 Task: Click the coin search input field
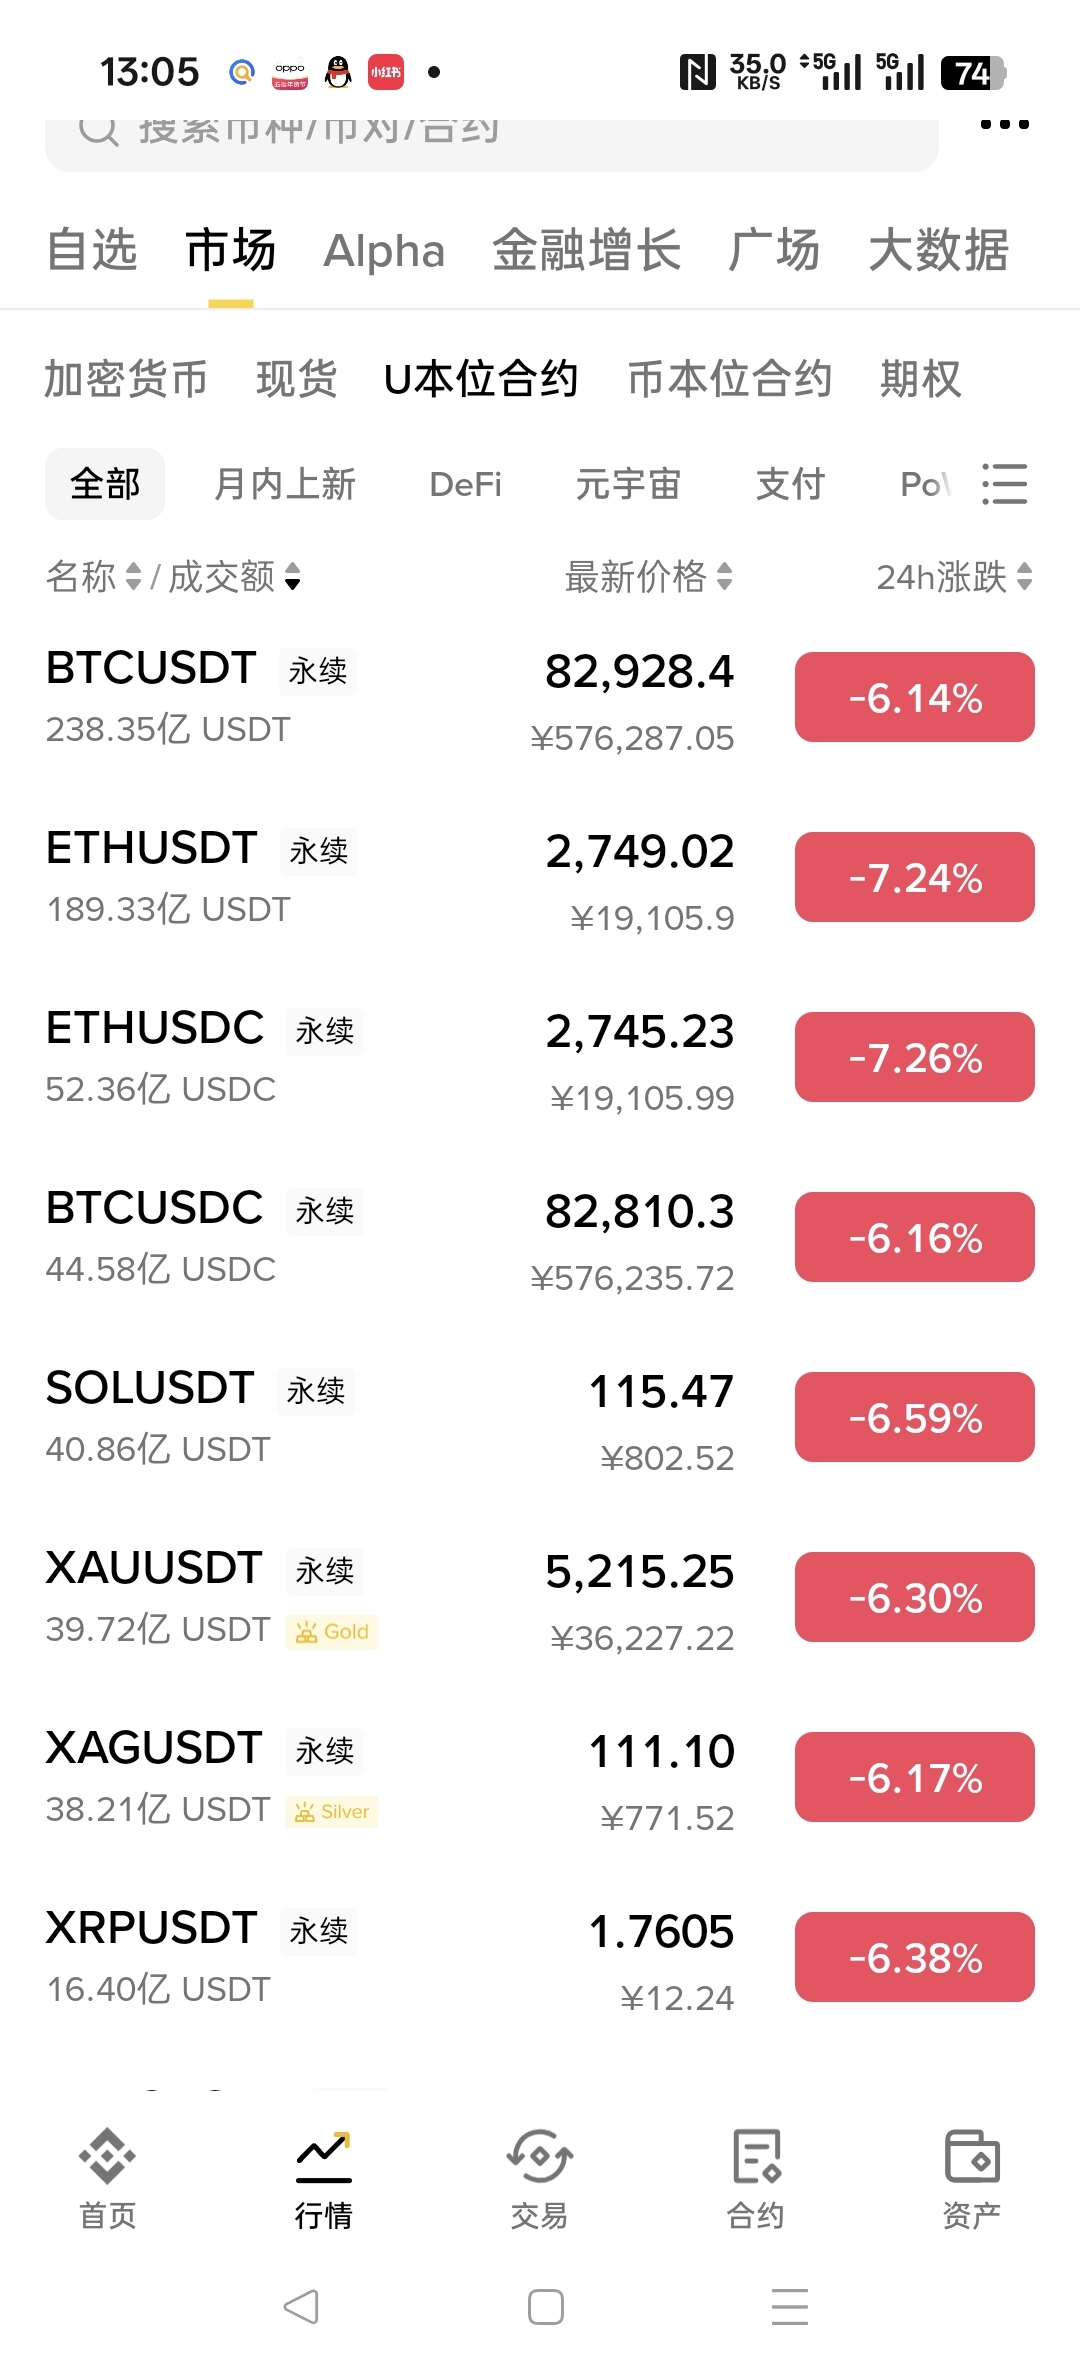[490, 135]
